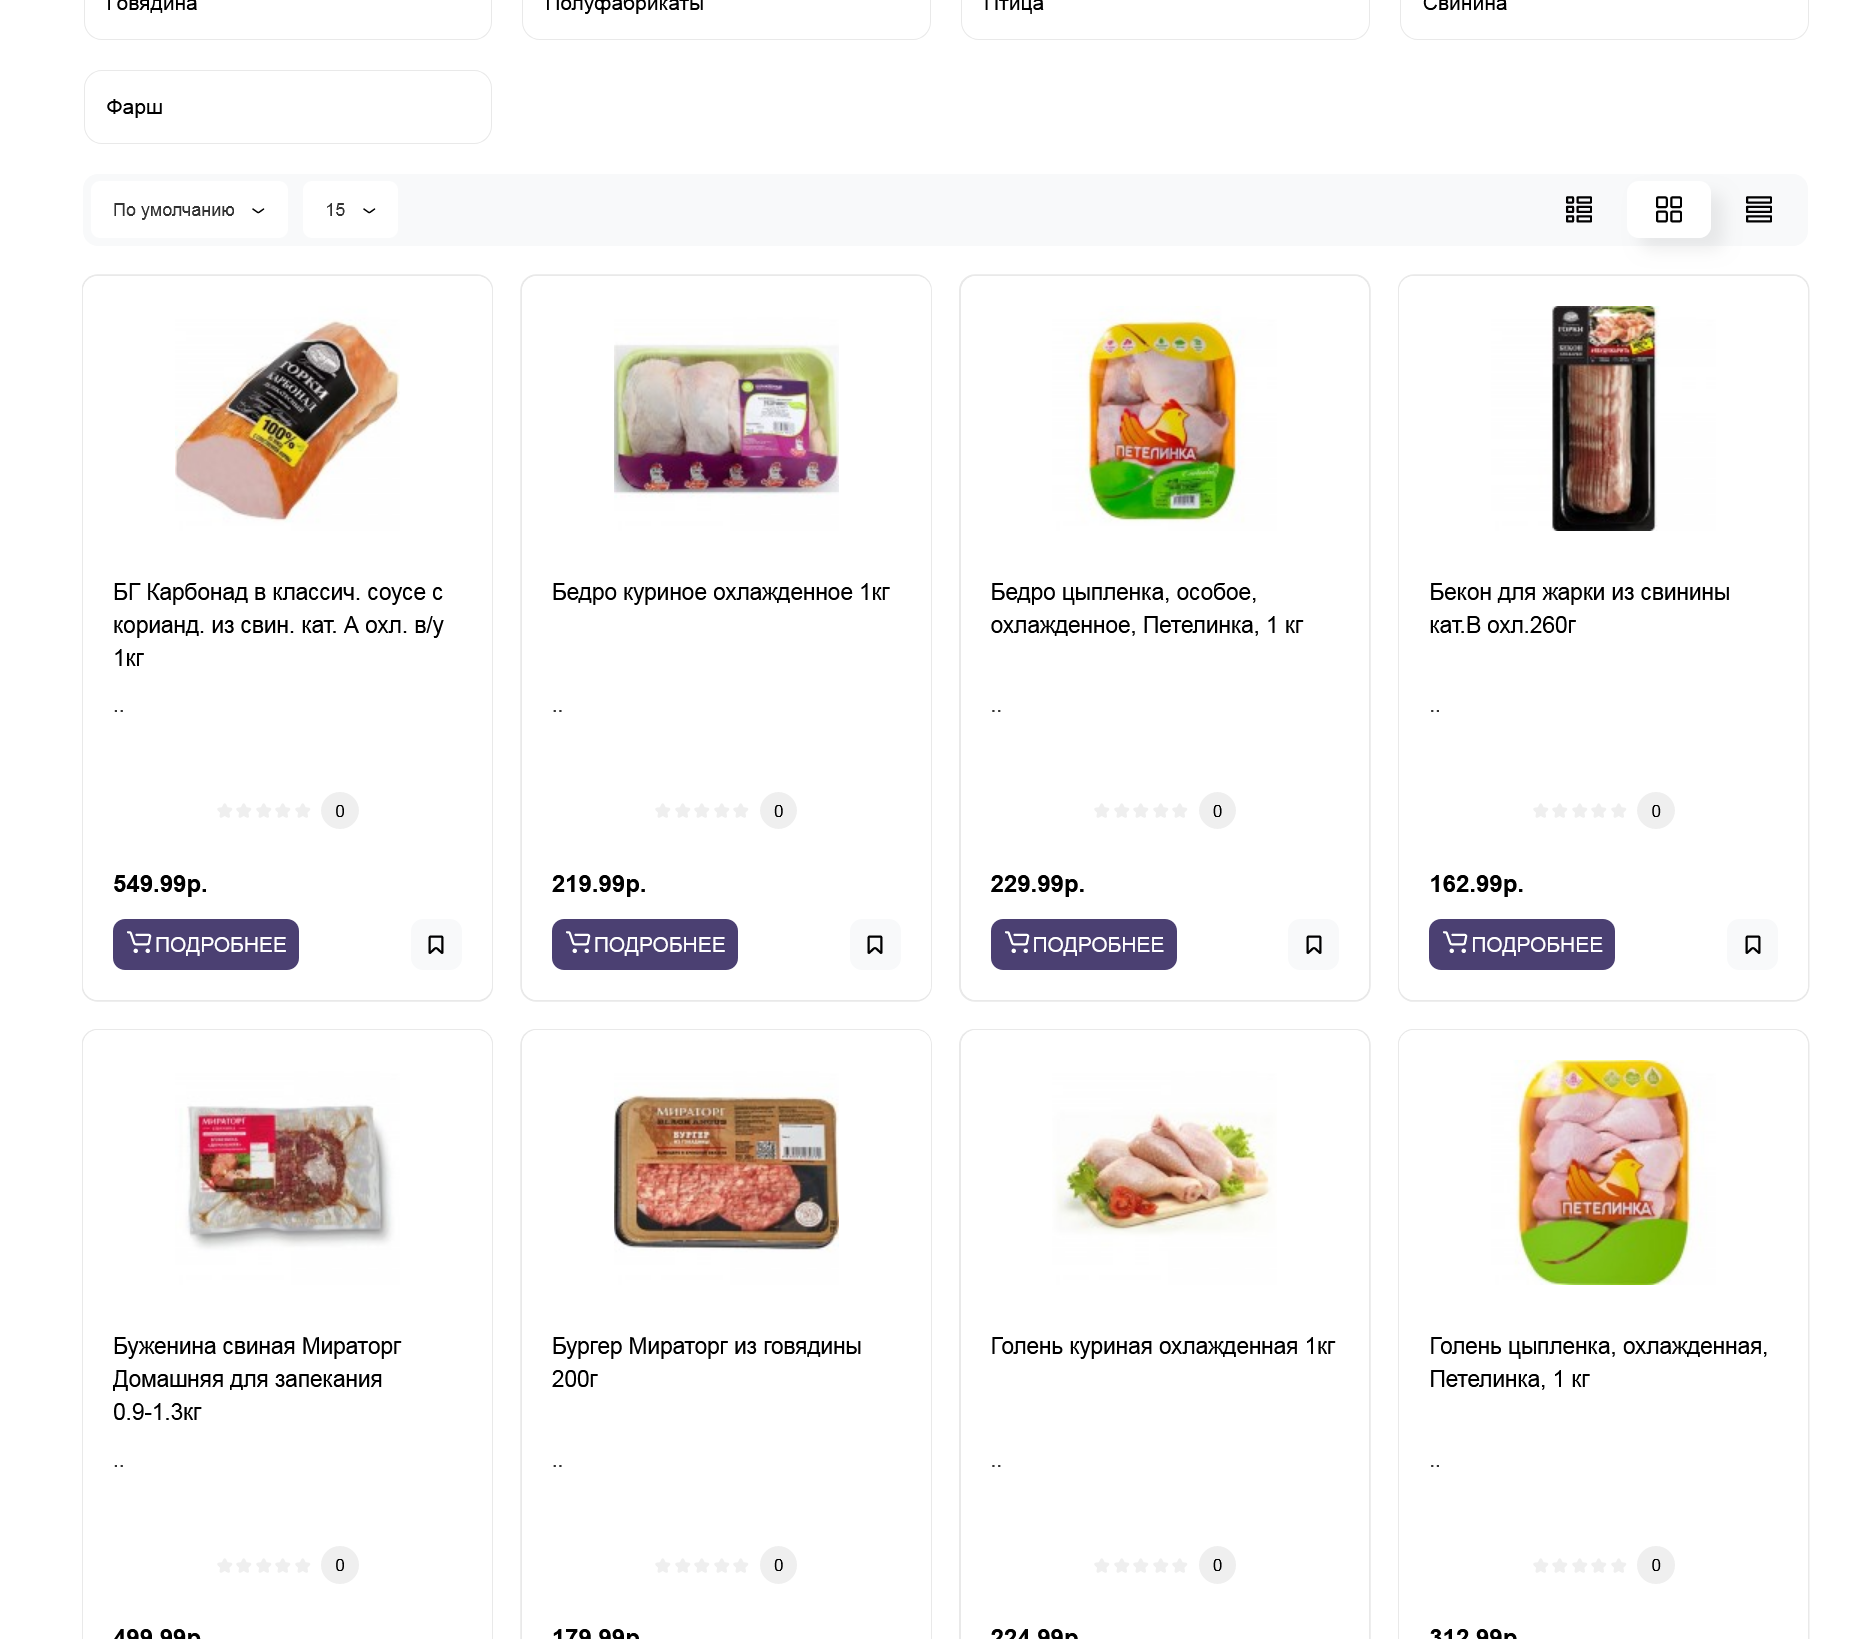This screenshot has width=1851, height=1639.
Task: Open the Бургер Мираторг product image
Action: coord(726,1173)
